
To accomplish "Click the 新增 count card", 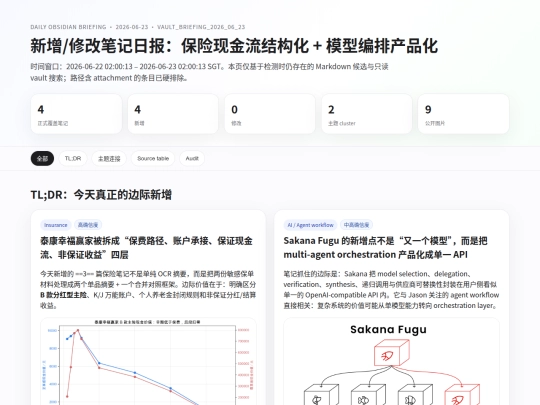I will click(x=173, y=114).
